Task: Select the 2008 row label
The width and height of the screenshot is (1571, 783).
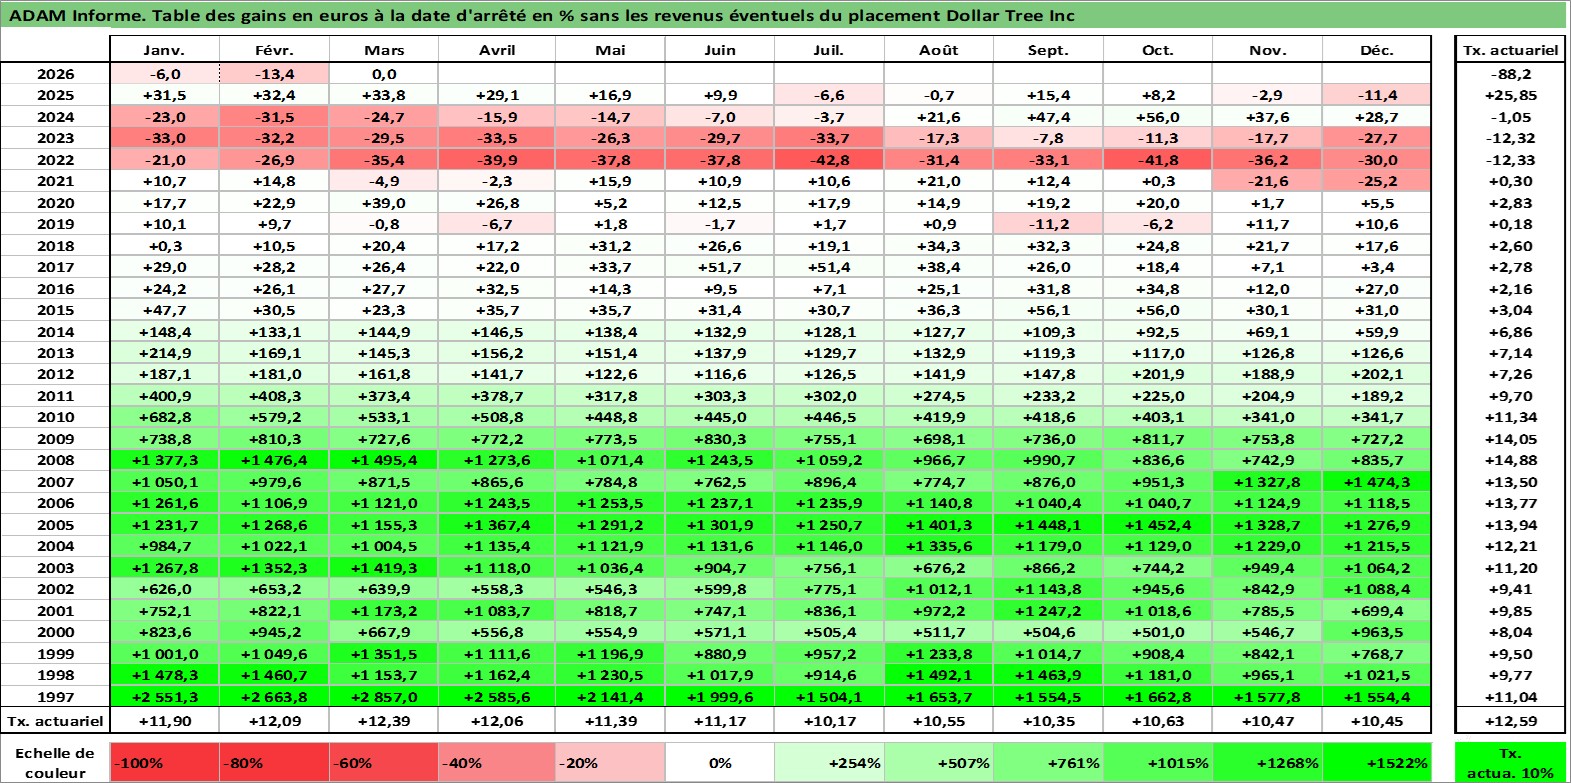Action: 55,460
